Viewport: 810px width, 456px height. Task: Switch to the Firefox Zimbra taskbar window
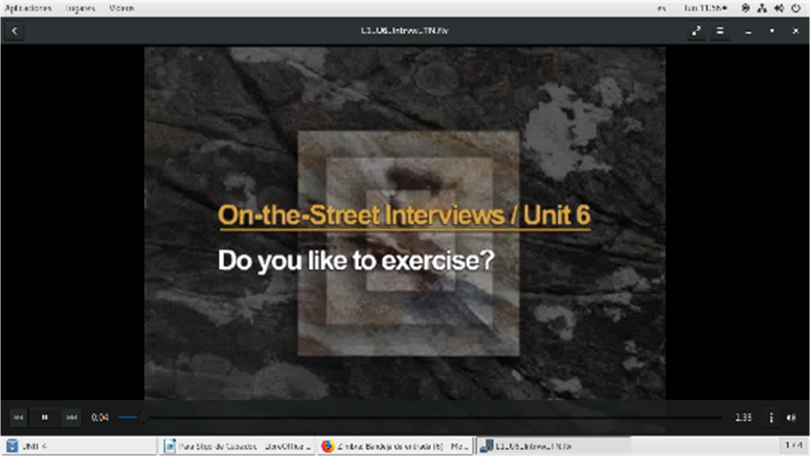395,445
